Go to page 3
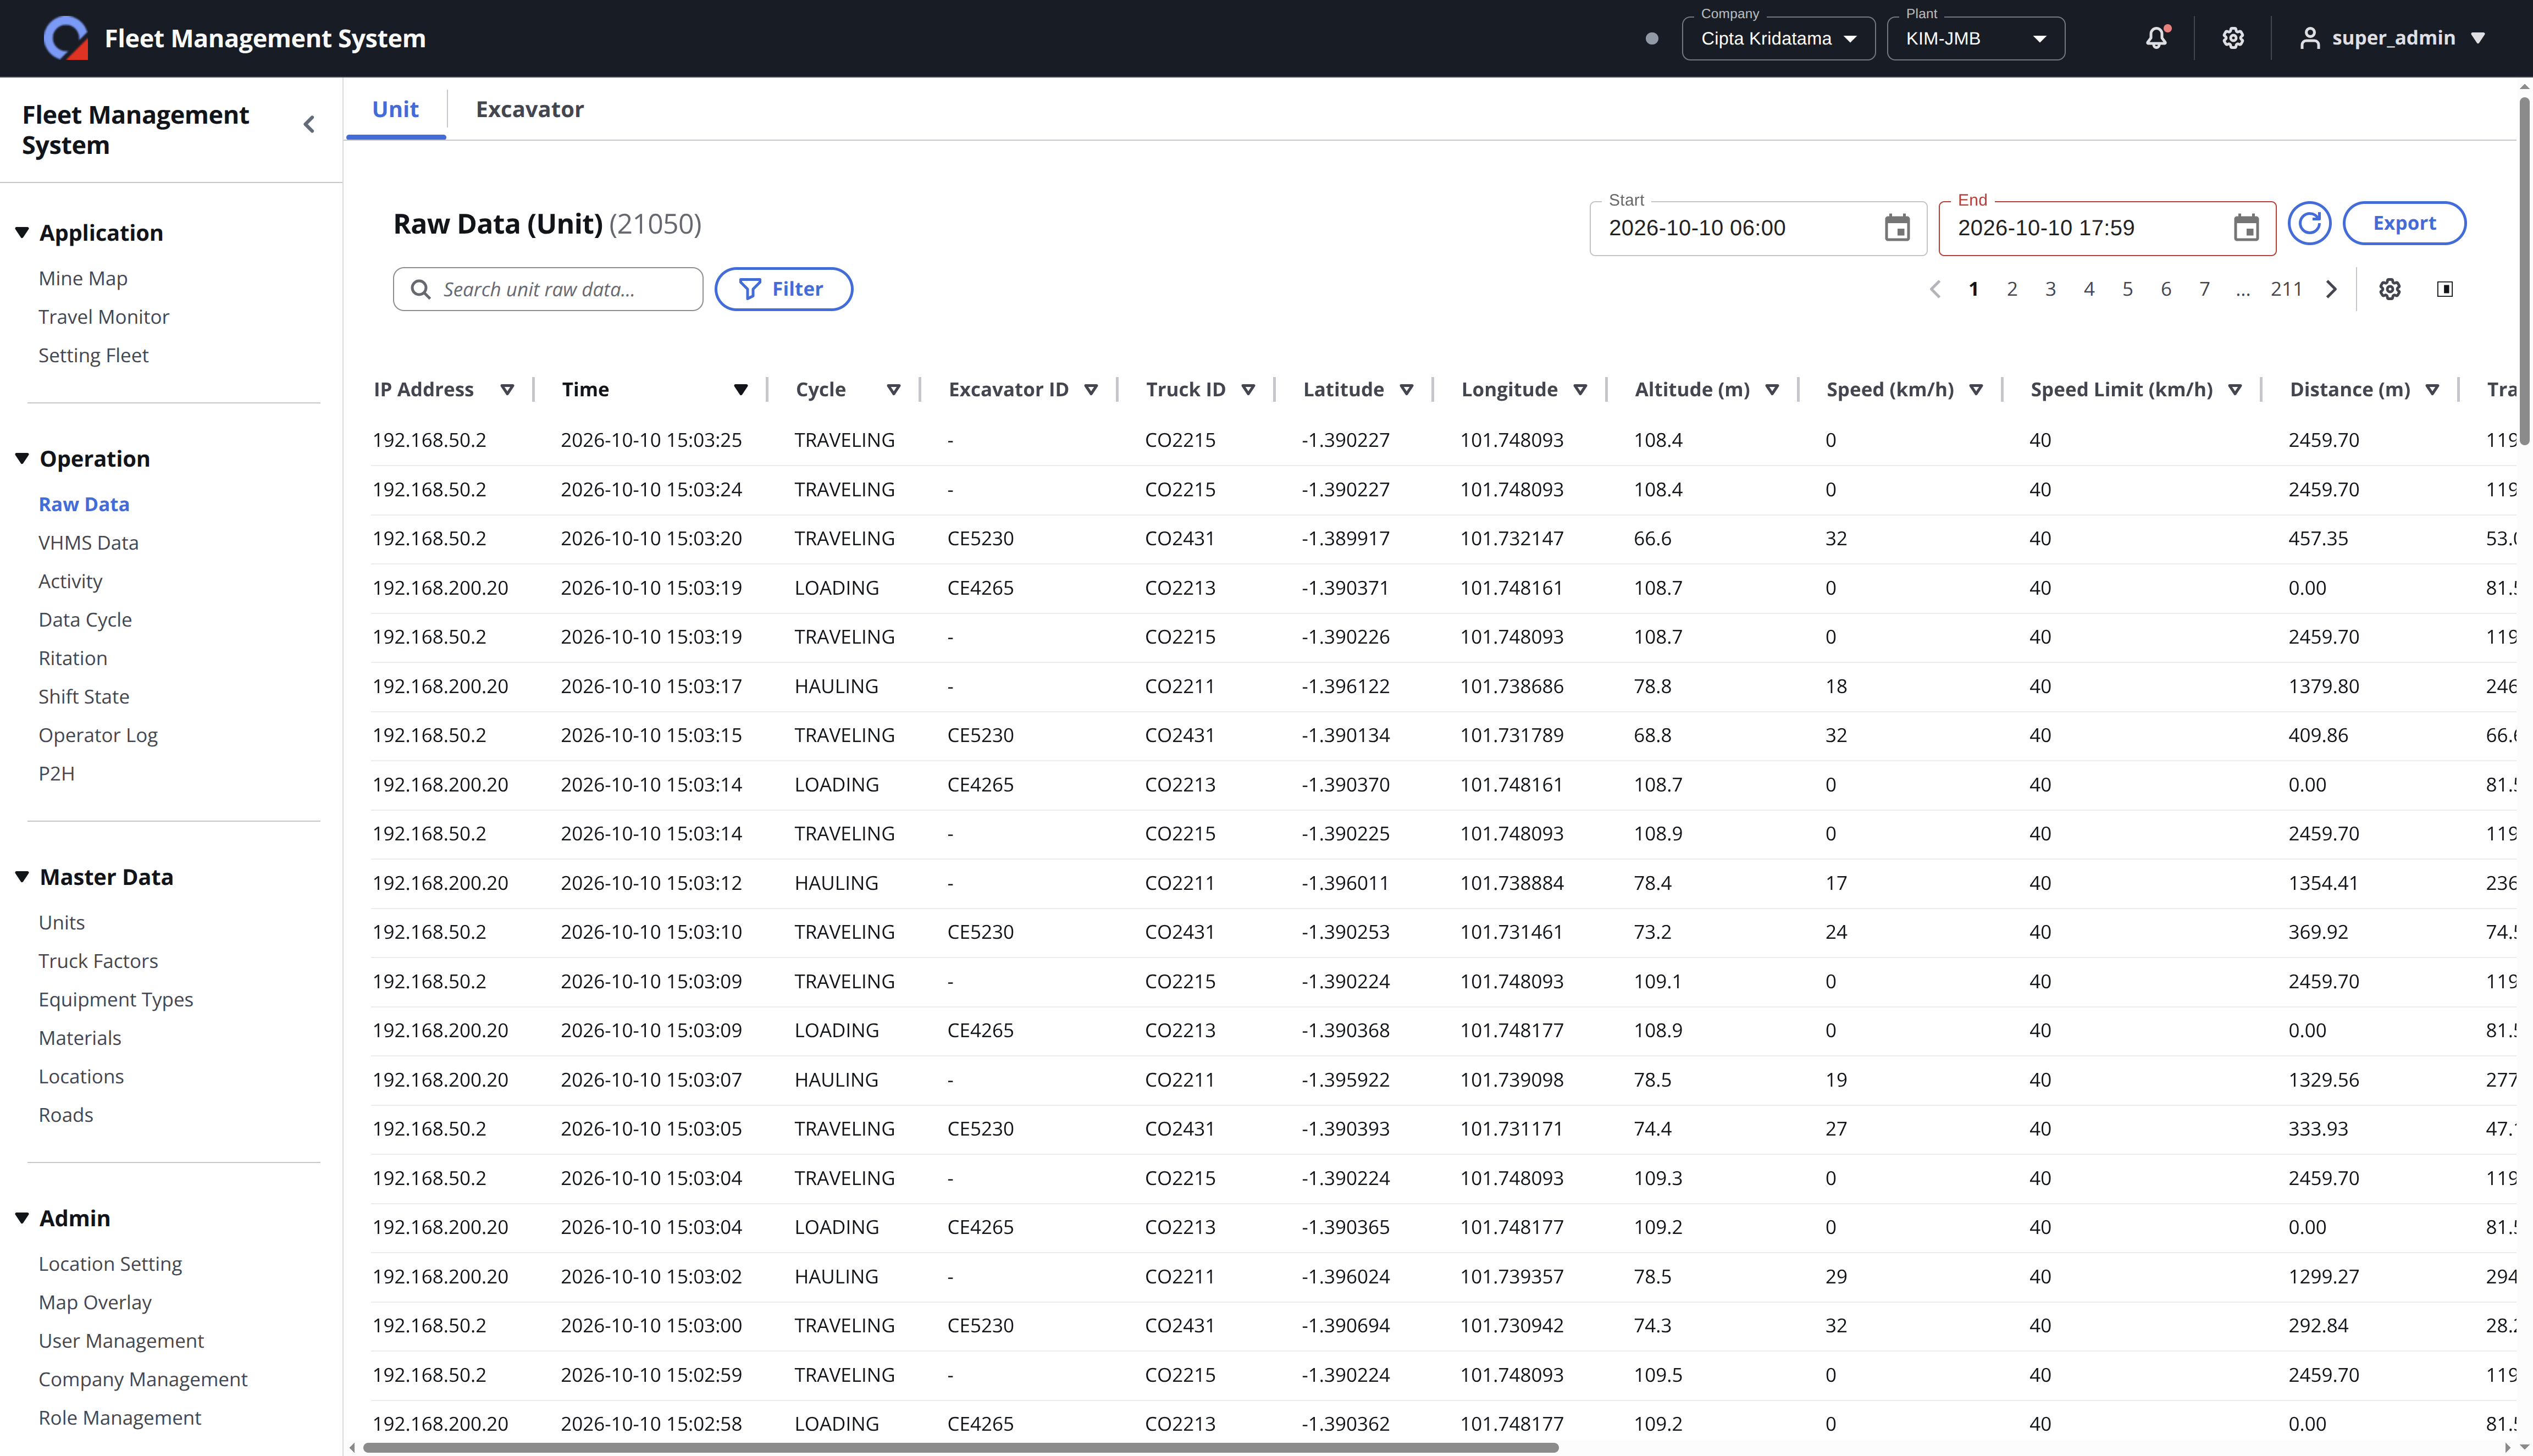 (2050, 289)
